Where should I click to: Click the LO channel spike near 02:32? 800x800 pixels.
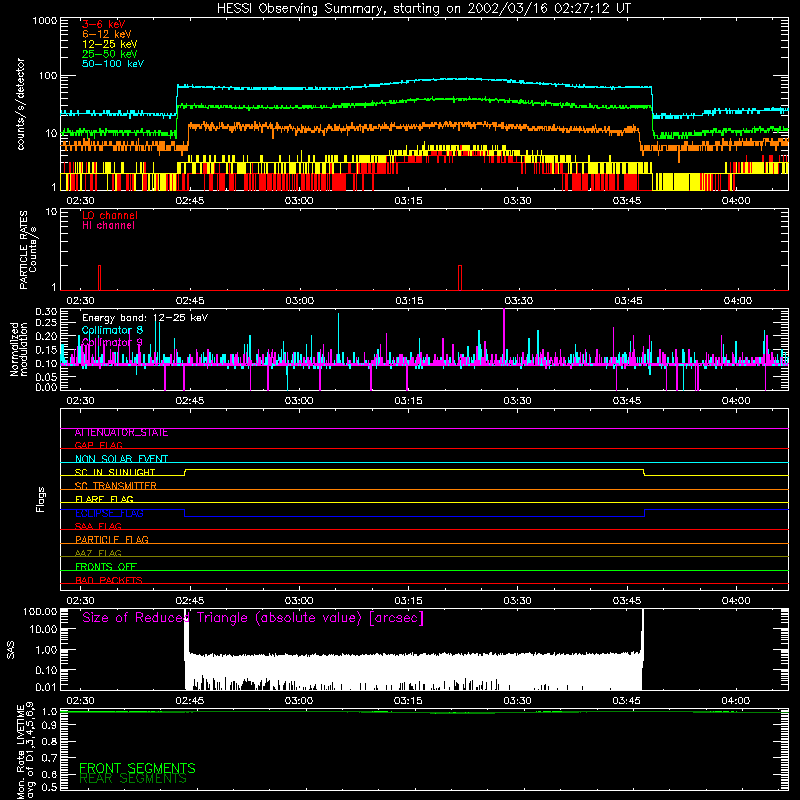tap(99, 278)
